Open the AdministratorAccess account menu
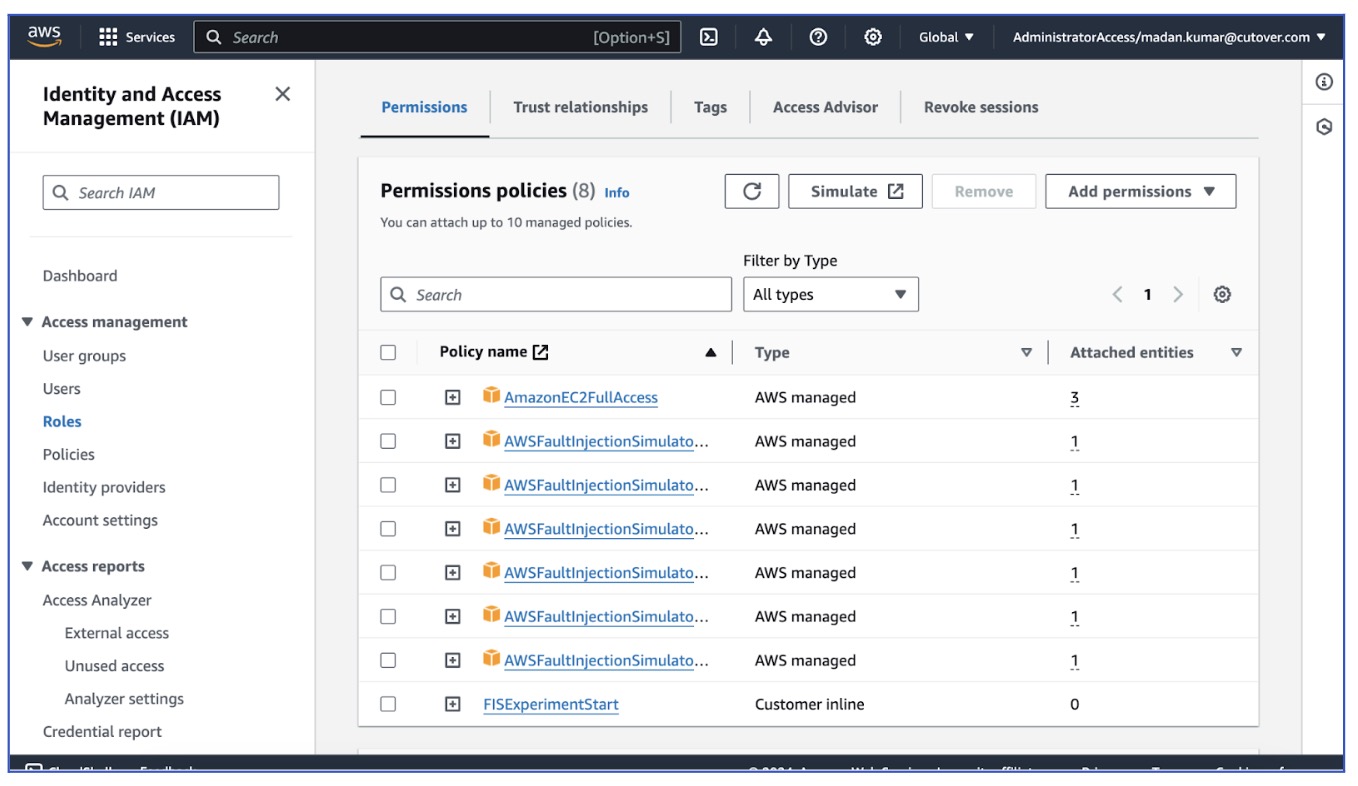 (x=1169, y=37)
